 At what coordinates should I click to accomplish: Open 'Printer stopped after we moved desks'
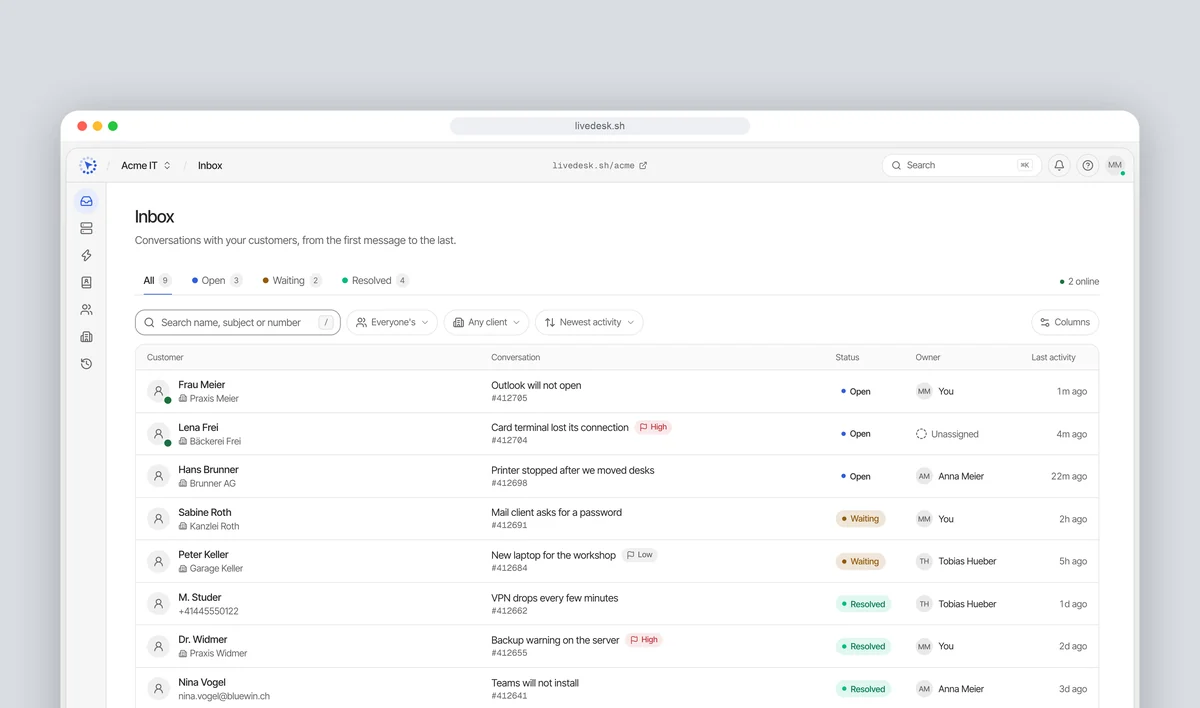573,470
